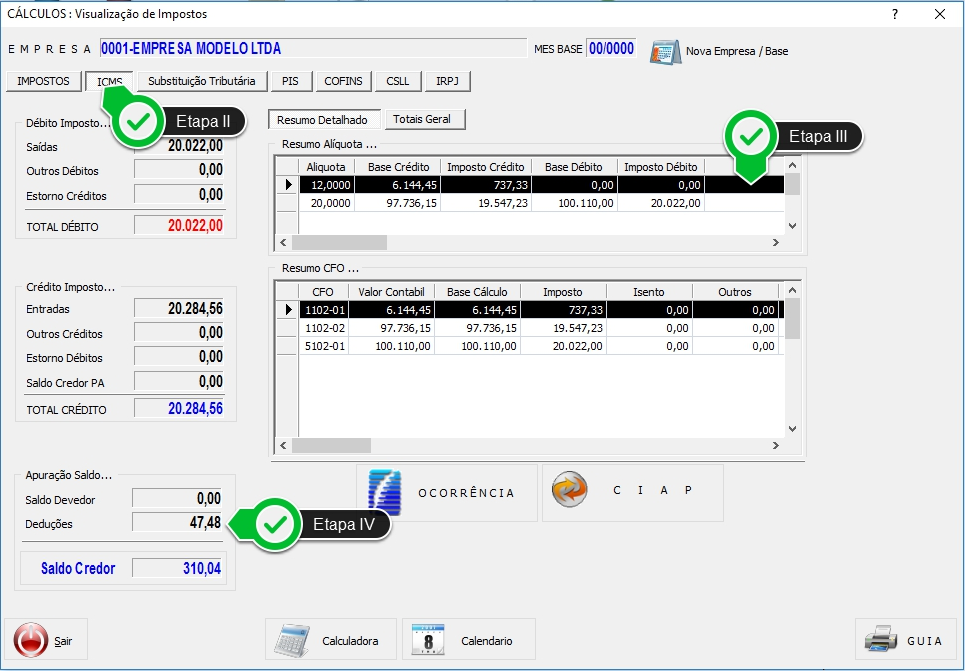Switch to the IRPJ tab

(447, 81)
